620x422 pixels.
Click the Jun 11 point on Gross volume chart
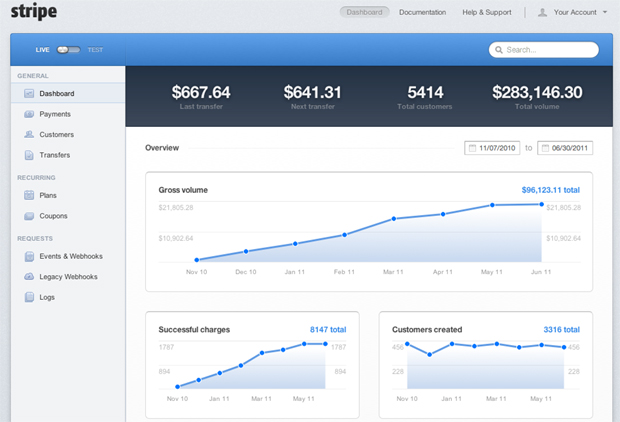point(542,205)
